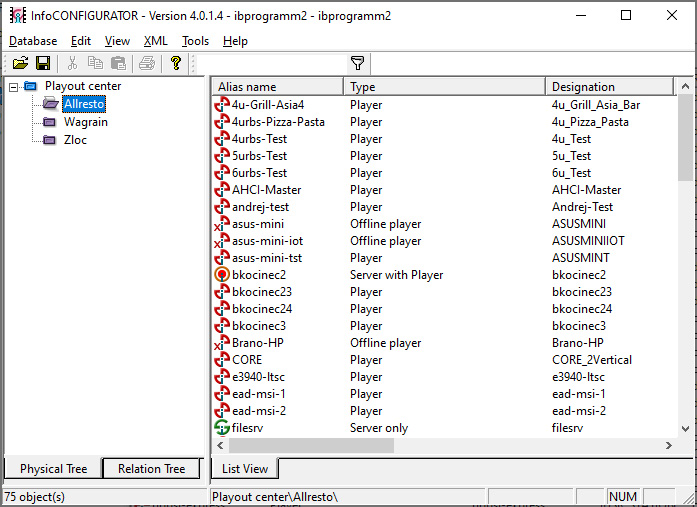Screen dimensions: 697x507
Task: Click the 'Server only' type cell
Action: point(379,428)
